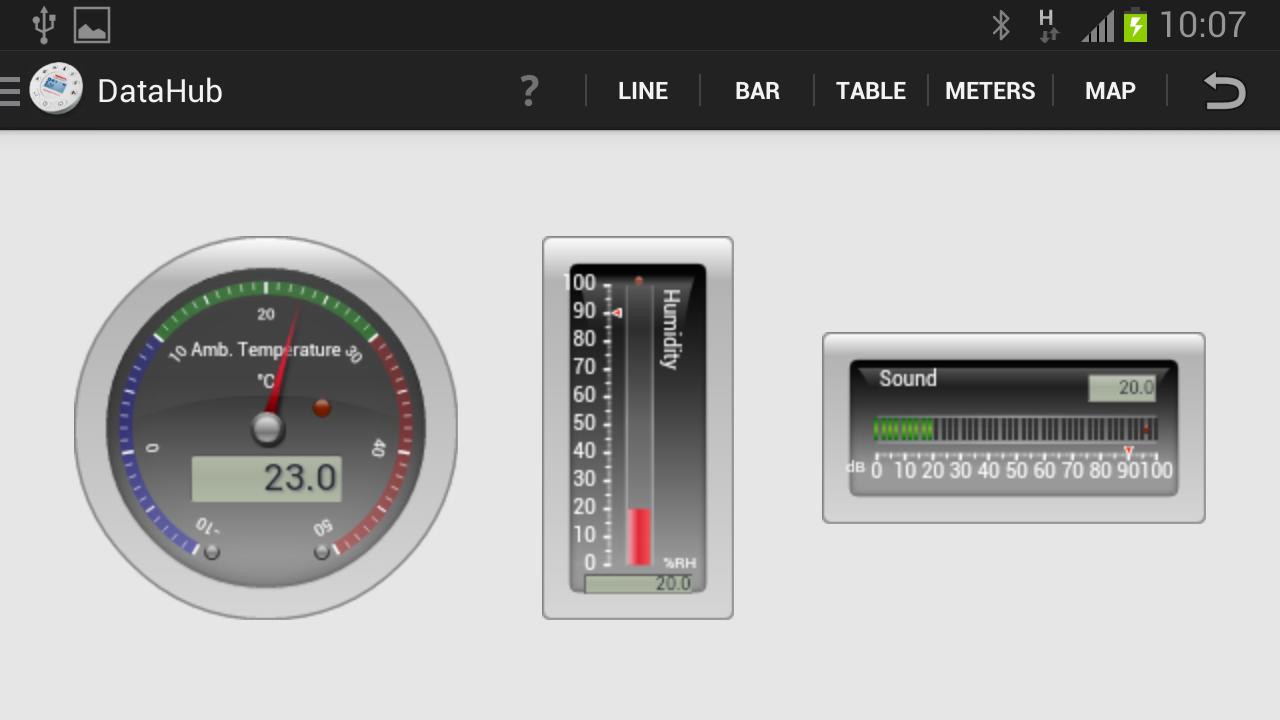Tap the Bluetooth status icon
This screenshot has height=720, width=1280.
[x=1001, y=25]
